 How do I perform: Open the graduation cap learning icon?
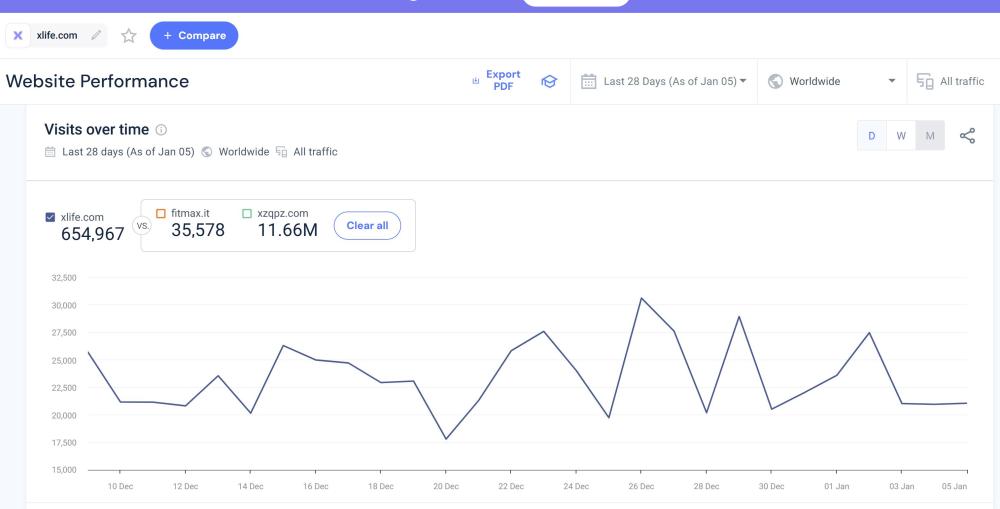click(549, 81)
